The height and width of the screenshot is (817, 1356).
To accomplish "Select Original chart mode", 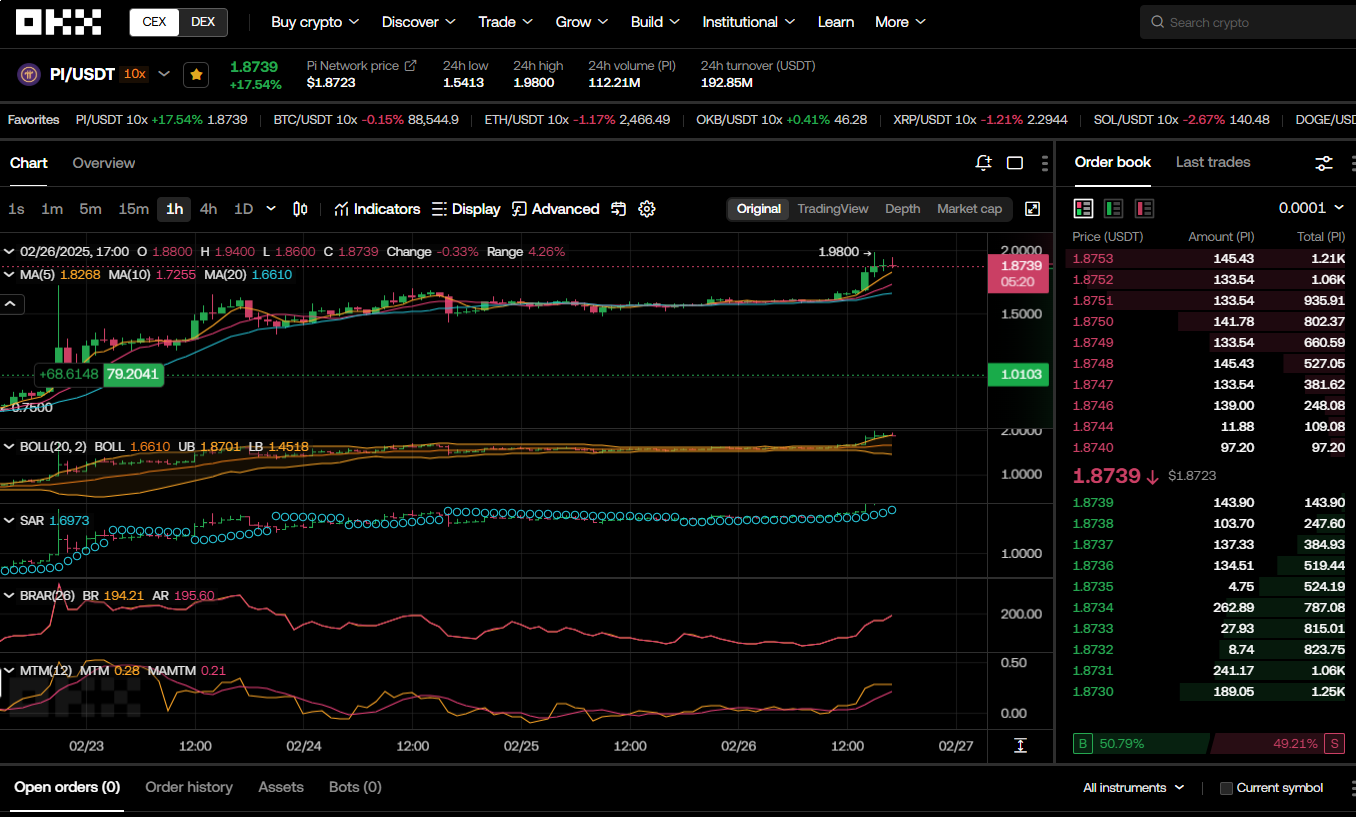I will [758, 209].
